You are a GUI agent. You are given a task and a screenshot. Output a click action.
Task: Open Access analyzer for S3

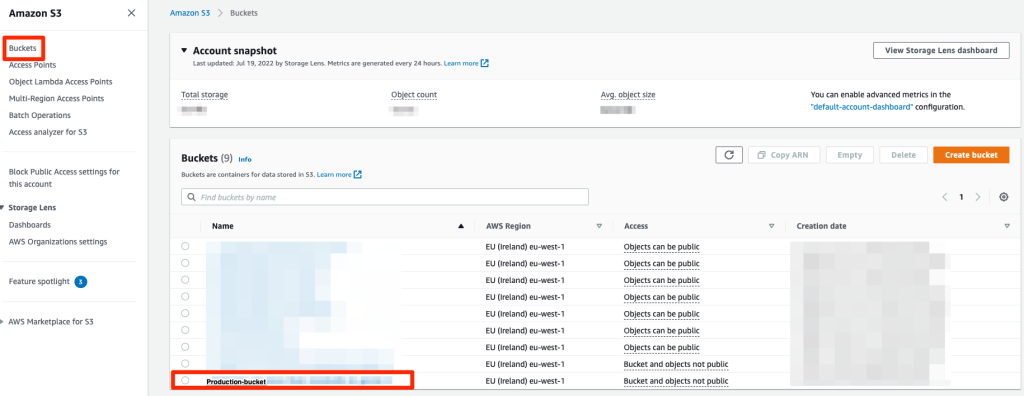[48, 131]
